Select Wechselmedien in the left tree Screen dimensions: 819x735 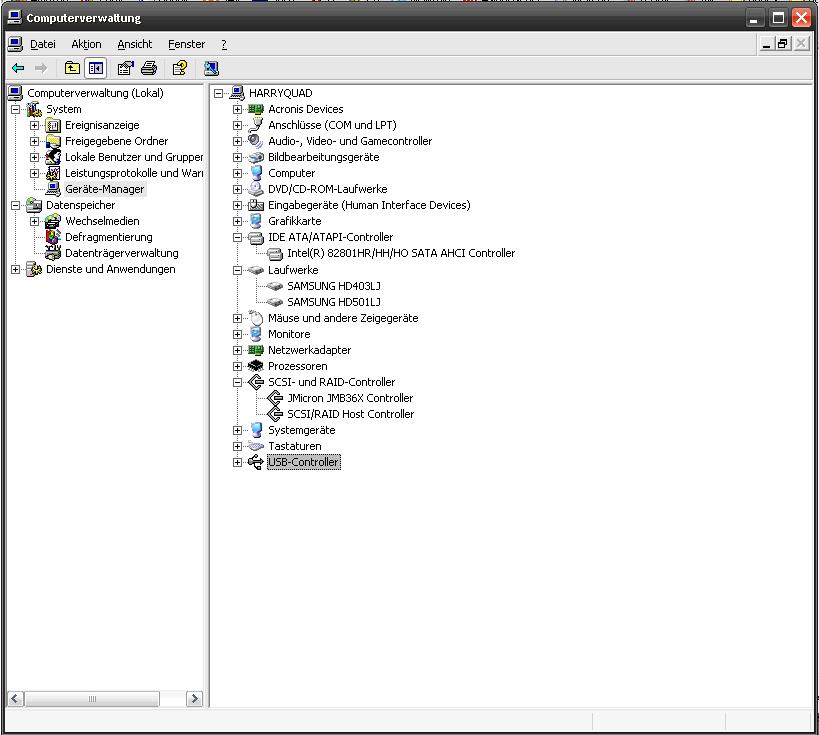click(102, 221)
